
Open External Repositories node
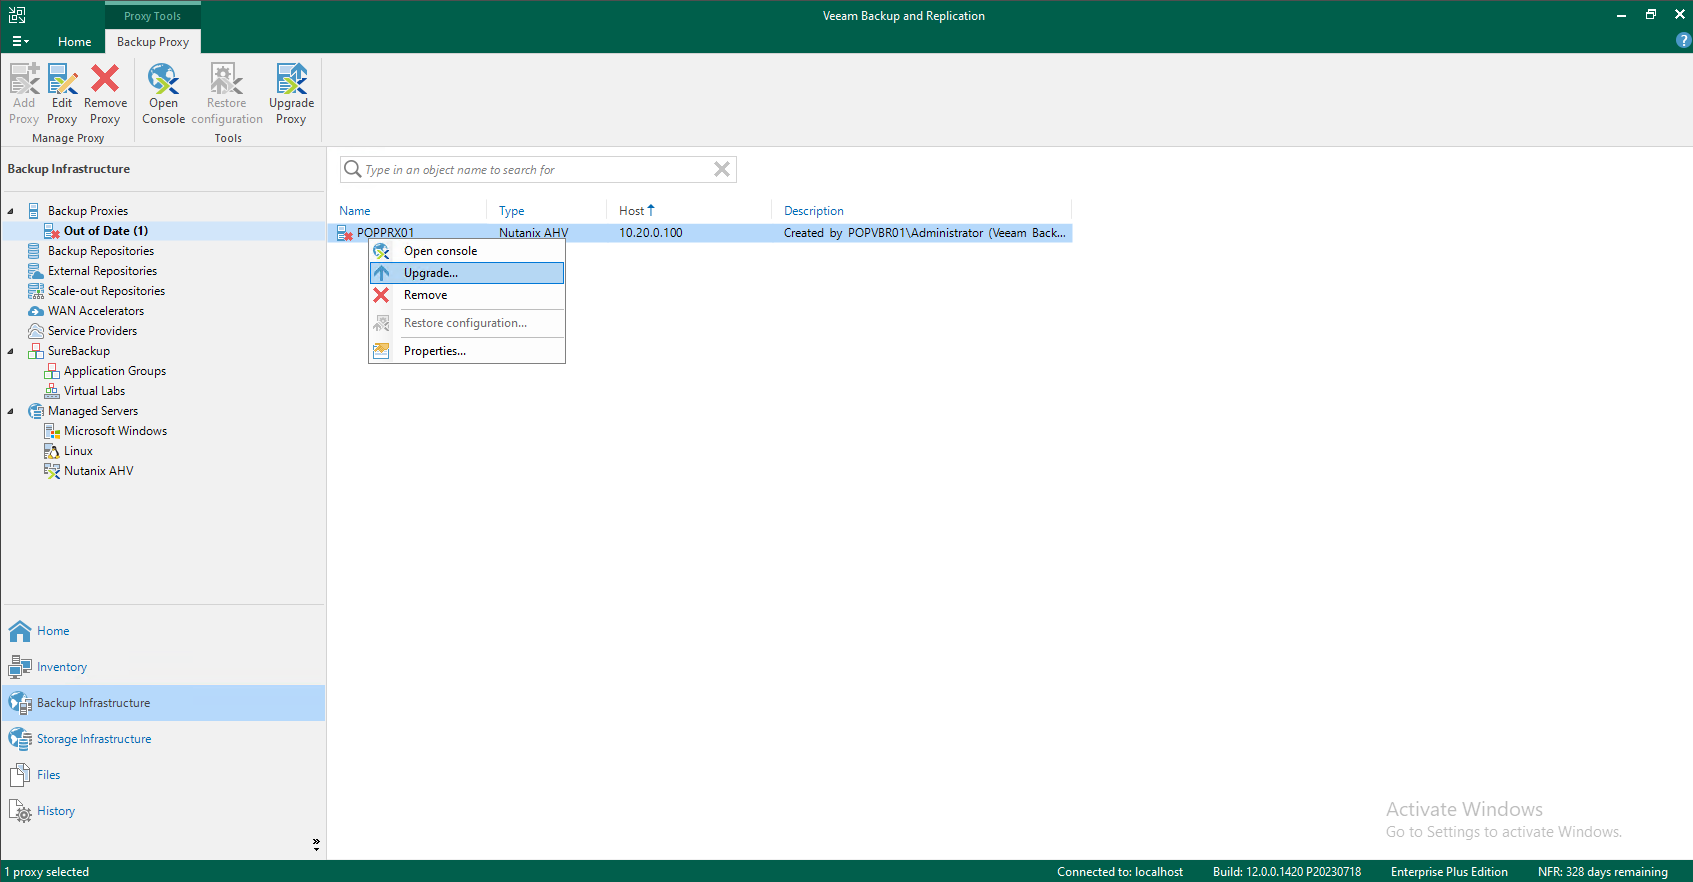click(102, 271)
